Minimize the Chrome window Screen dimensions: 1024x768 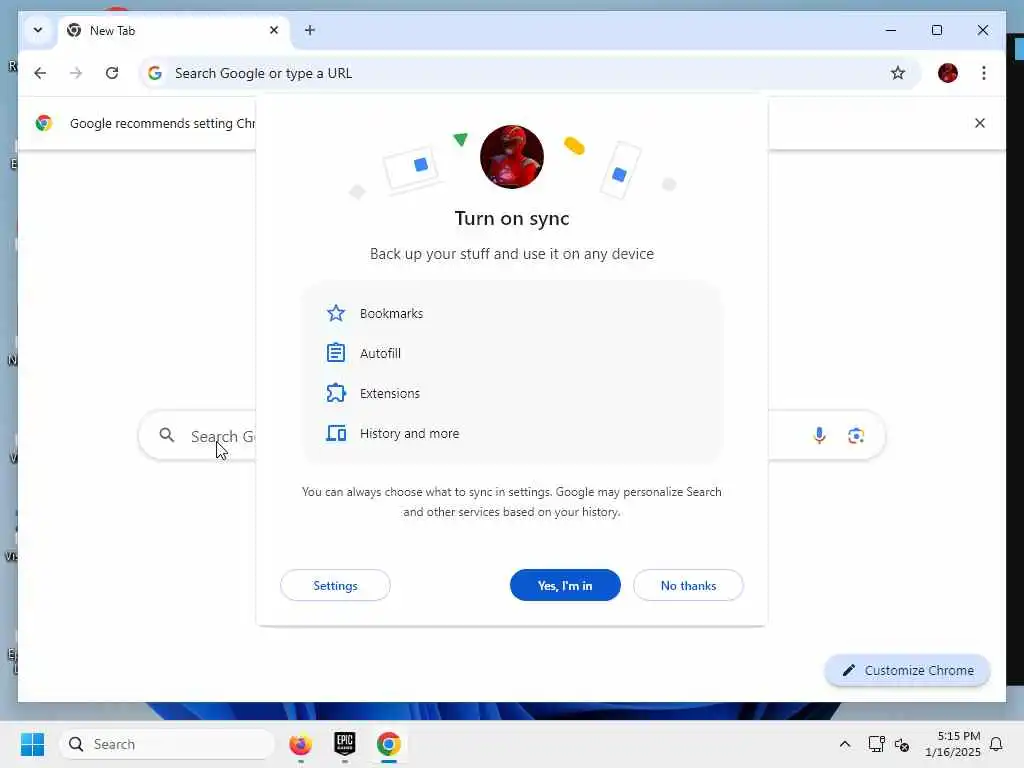pos(891,30)
